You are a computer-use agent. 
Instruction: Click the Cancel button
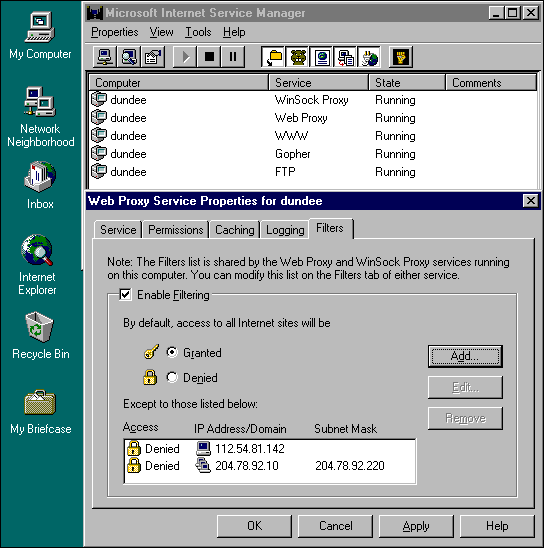click(x=335, y=526)
